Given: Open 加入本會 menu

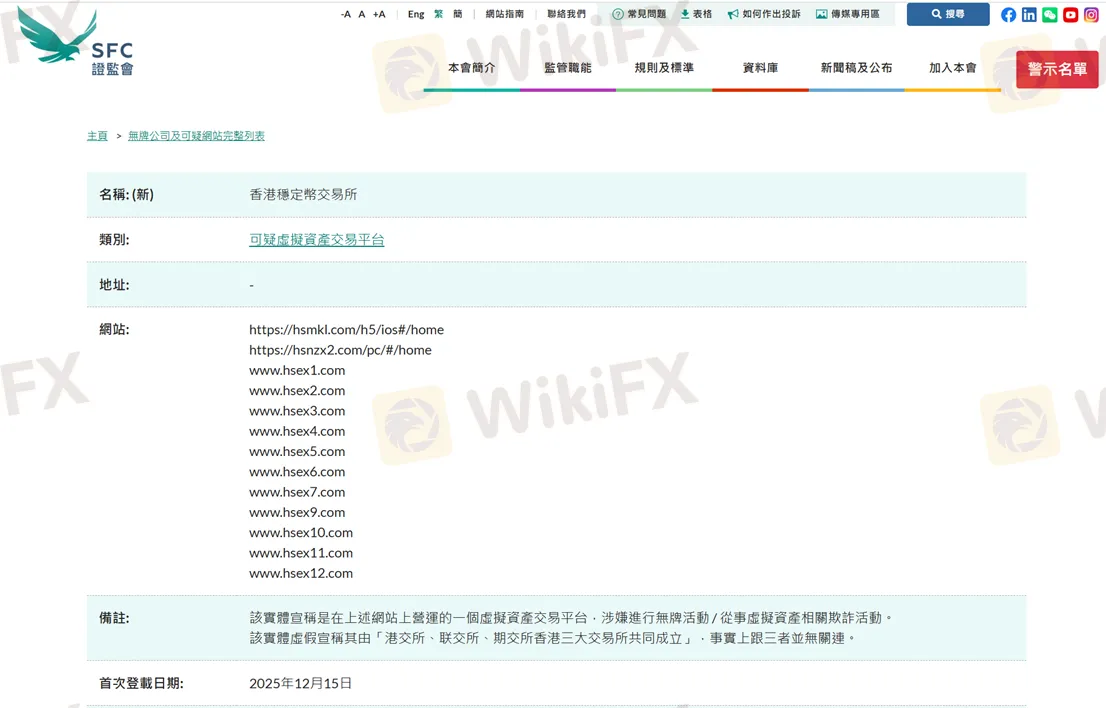Looking at the screenshot, I should [x=953, y=68].
